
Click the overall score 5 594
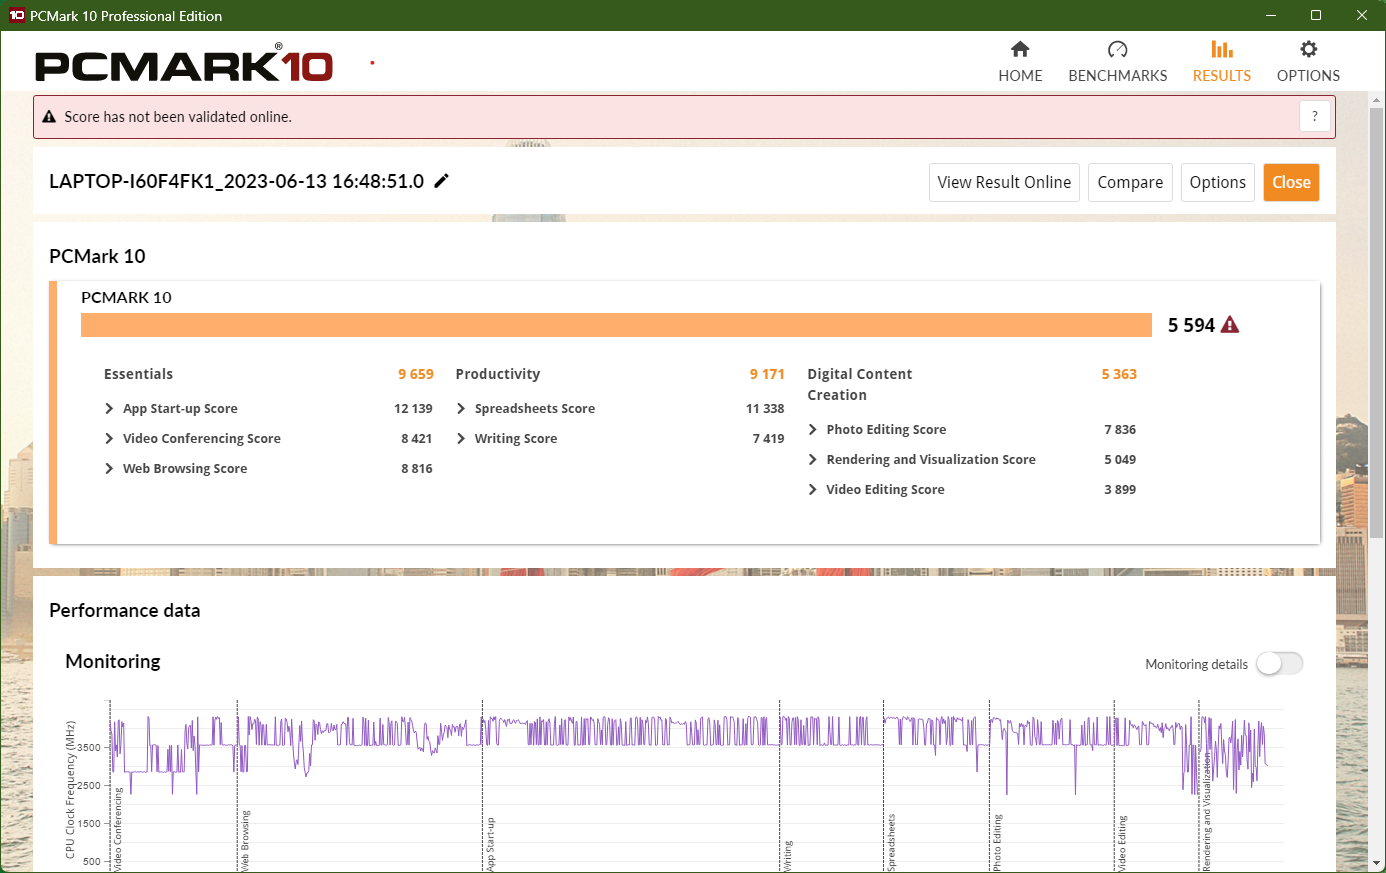click(x=1191, y=325)
